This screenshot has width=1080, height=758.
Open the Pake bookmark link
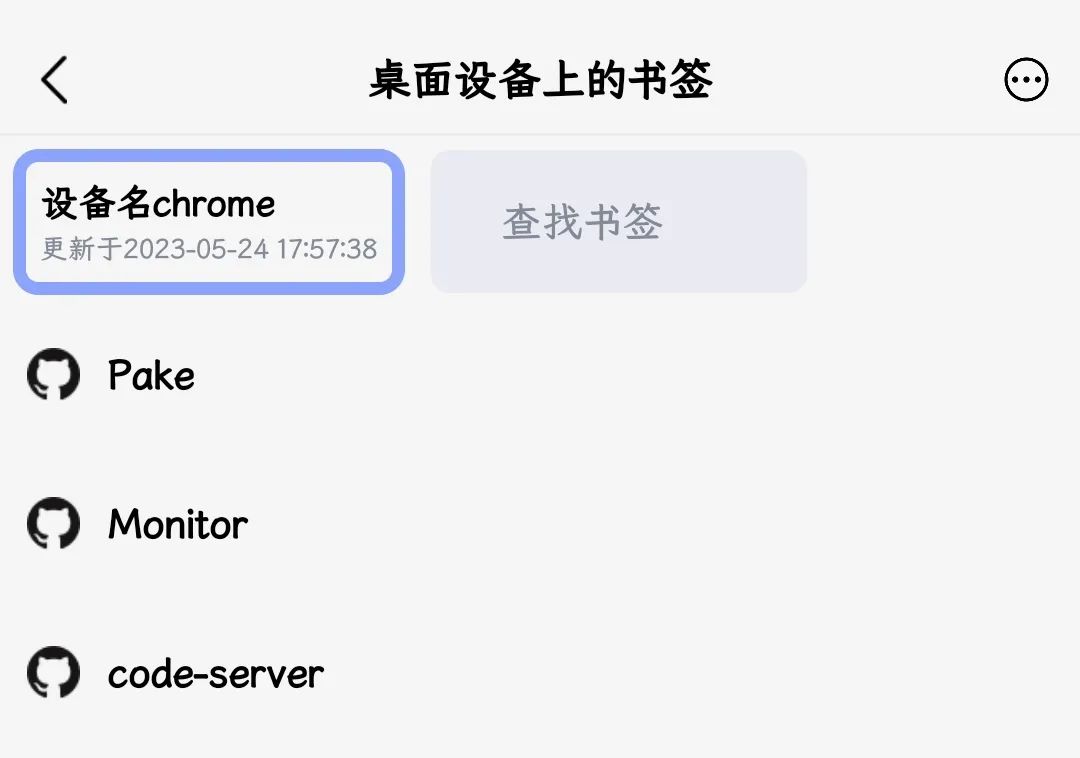point(150,375)
